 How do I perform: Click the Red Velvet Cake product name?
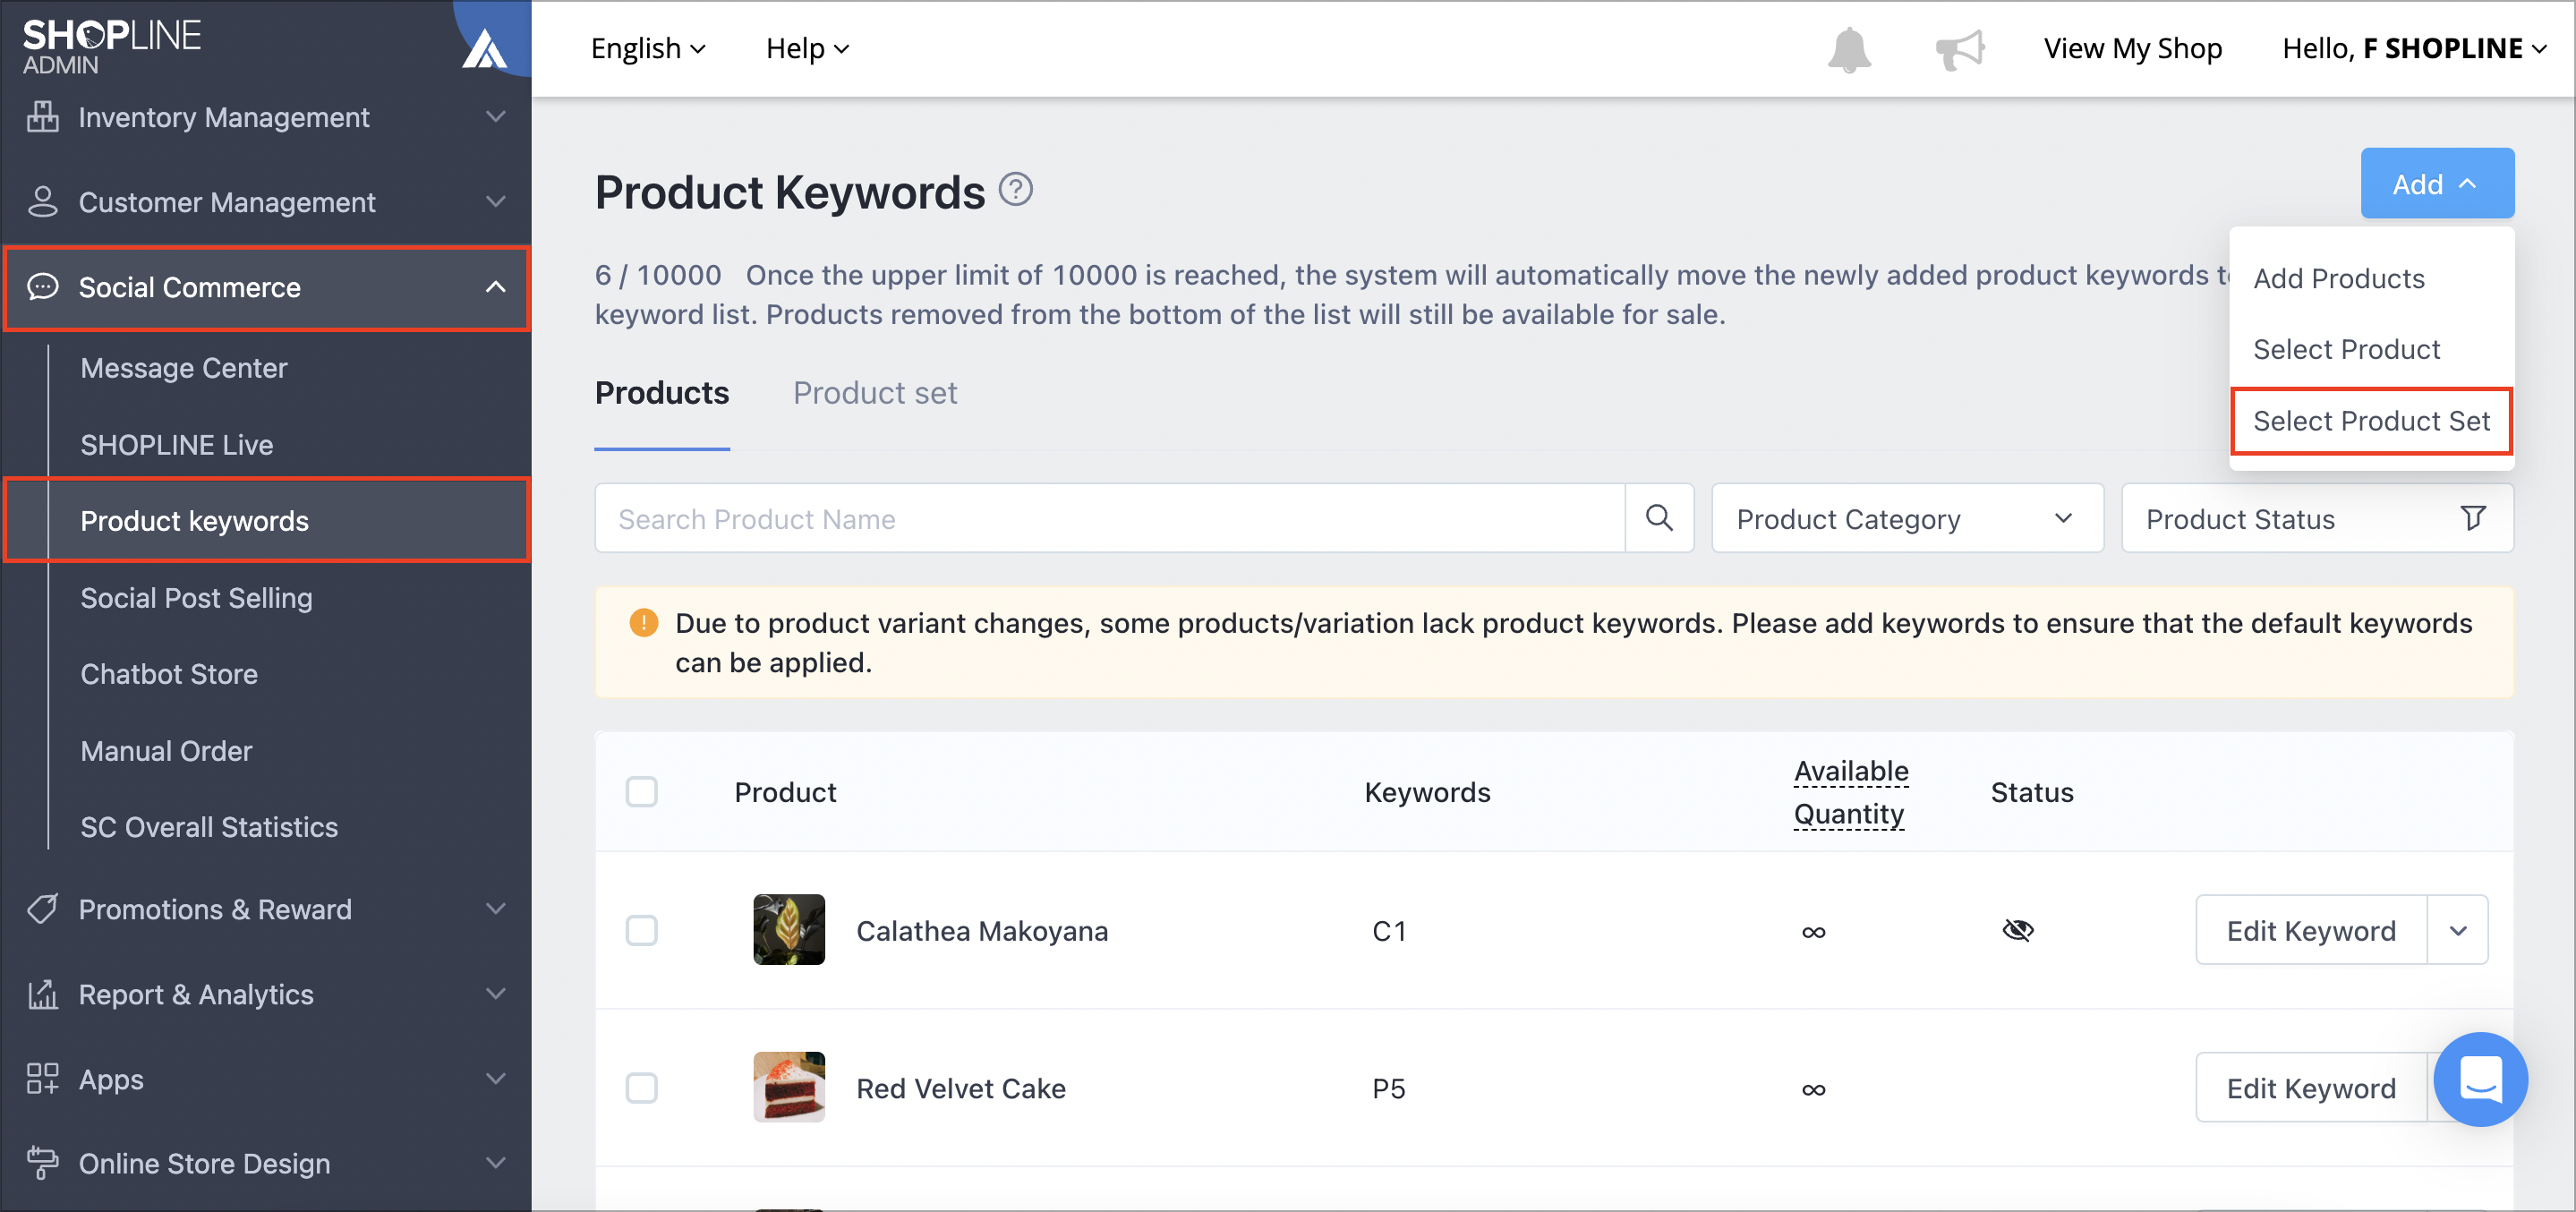tap(961, 1088)
